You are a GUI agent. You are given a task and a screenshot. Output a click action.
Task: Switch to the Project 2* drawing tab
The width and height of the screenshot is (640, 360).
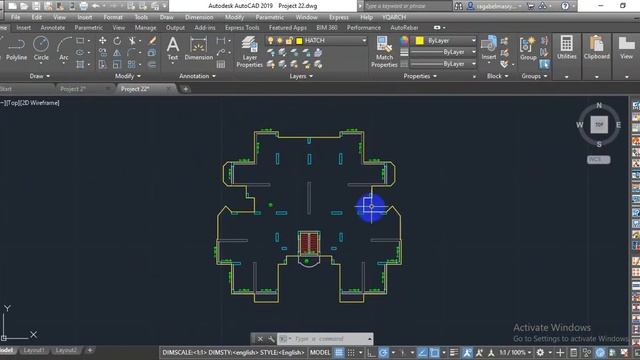[73, 89]
